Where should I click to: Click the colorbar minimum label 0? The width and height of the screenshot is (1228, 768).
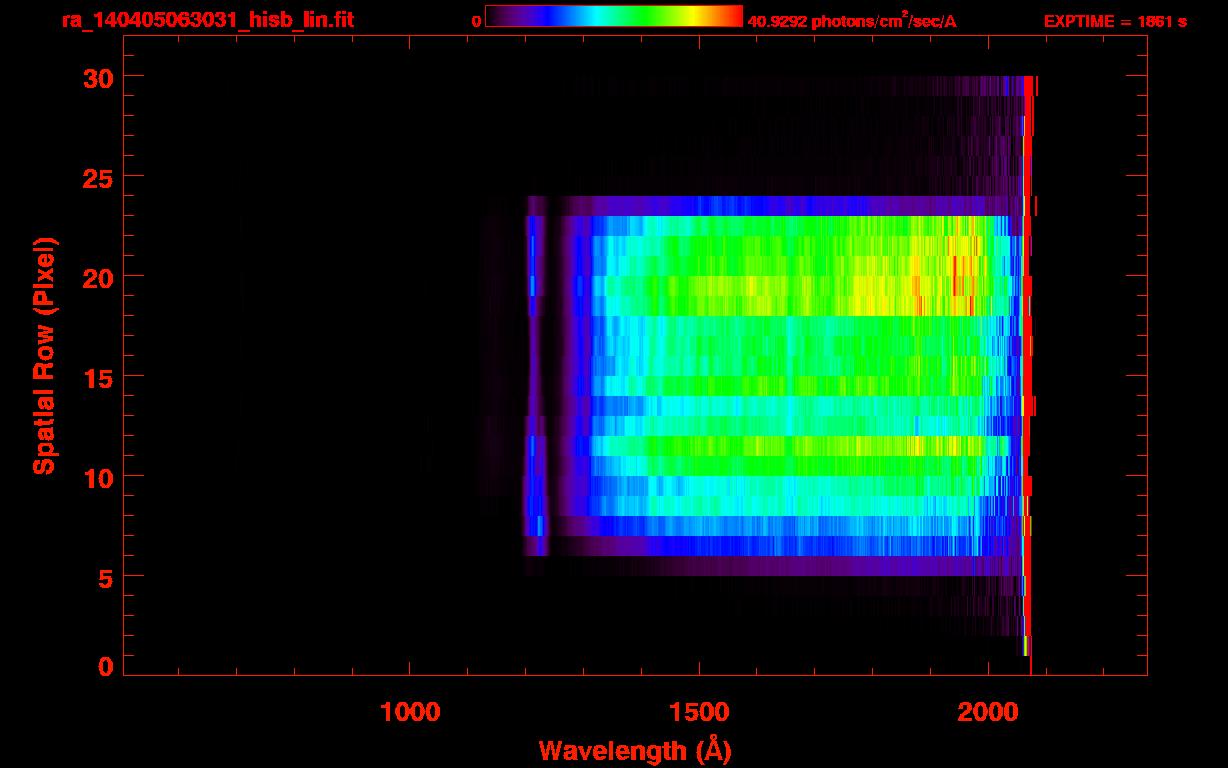coord(476,21)
